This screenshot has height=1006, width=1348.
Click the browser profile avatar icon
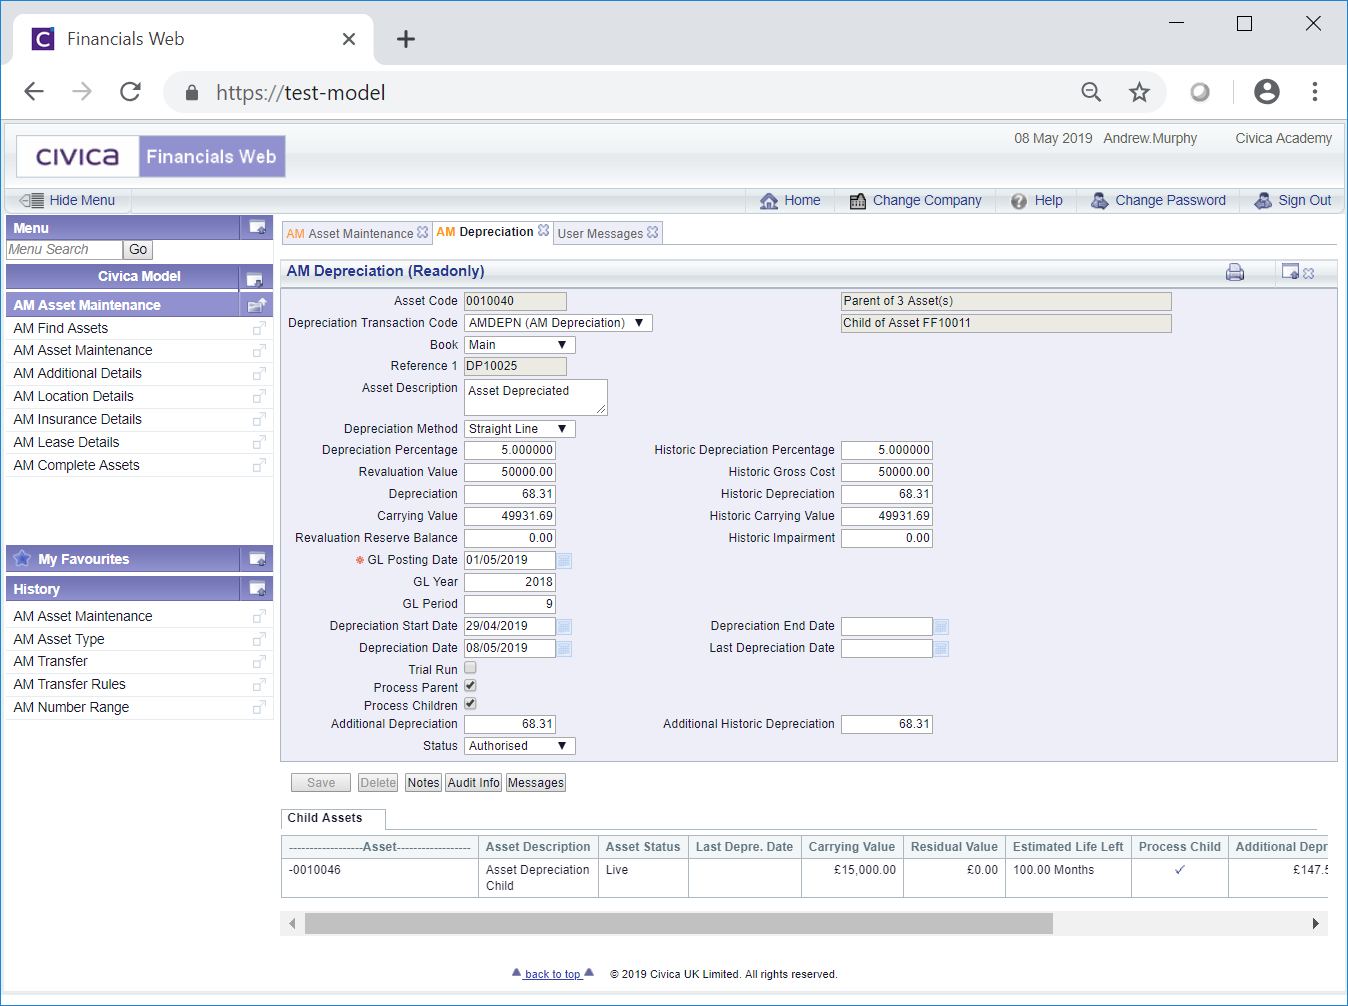point(1267,92)
